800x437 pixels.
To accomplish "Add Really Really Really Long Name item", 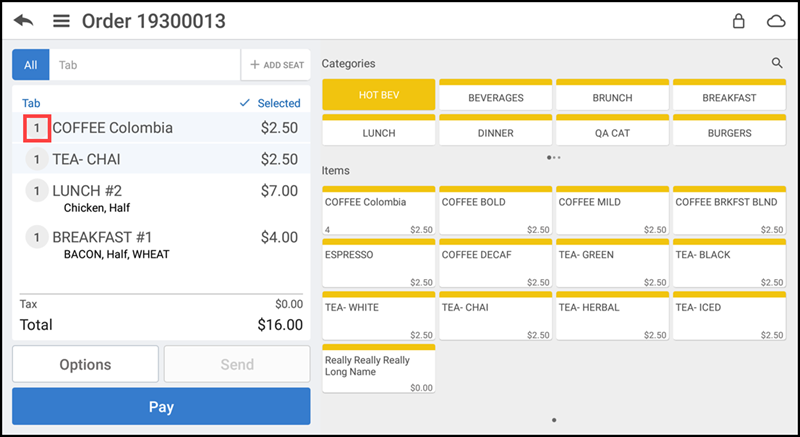I will point(379,368).
